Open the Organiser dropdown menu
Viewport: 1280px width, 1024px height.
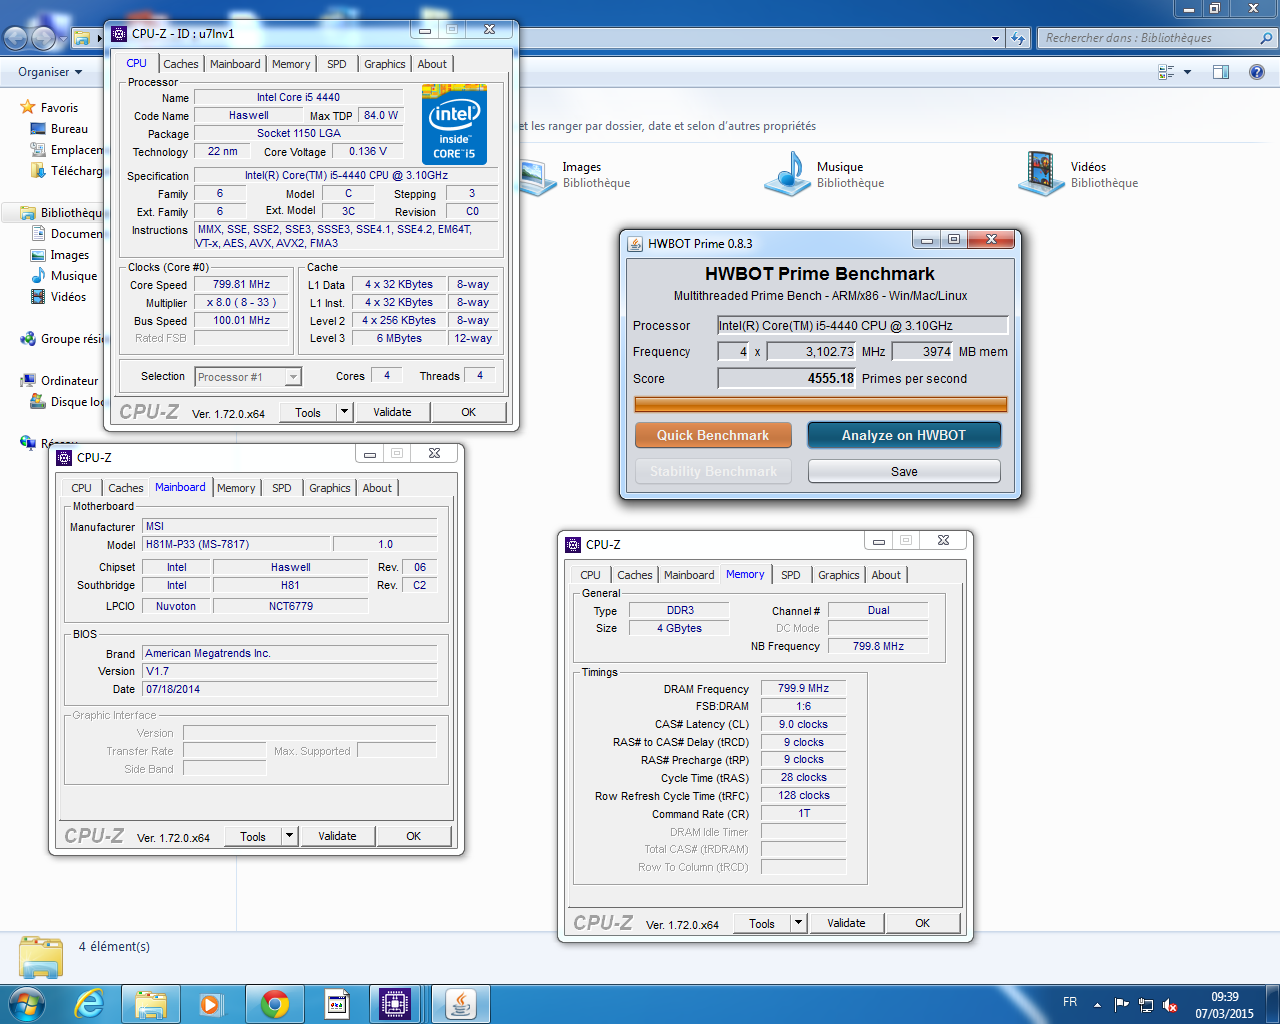[x=50, y=72]
